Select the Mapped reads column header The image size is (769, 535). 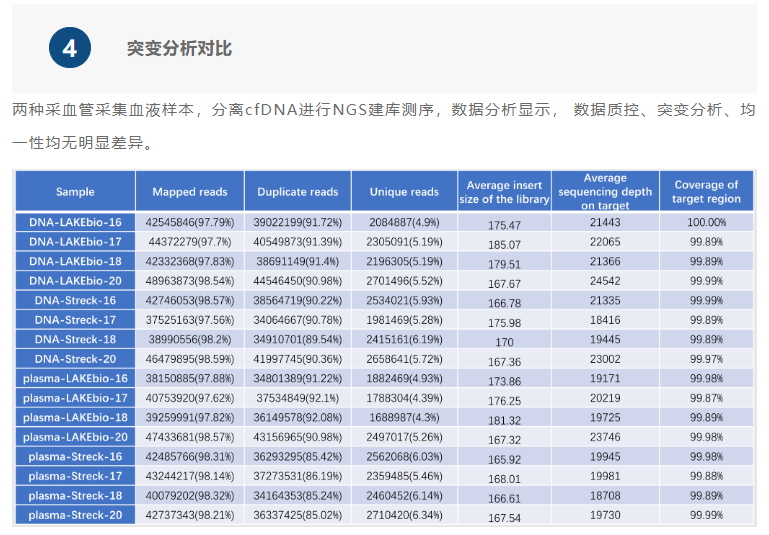[x=189, y=192]
